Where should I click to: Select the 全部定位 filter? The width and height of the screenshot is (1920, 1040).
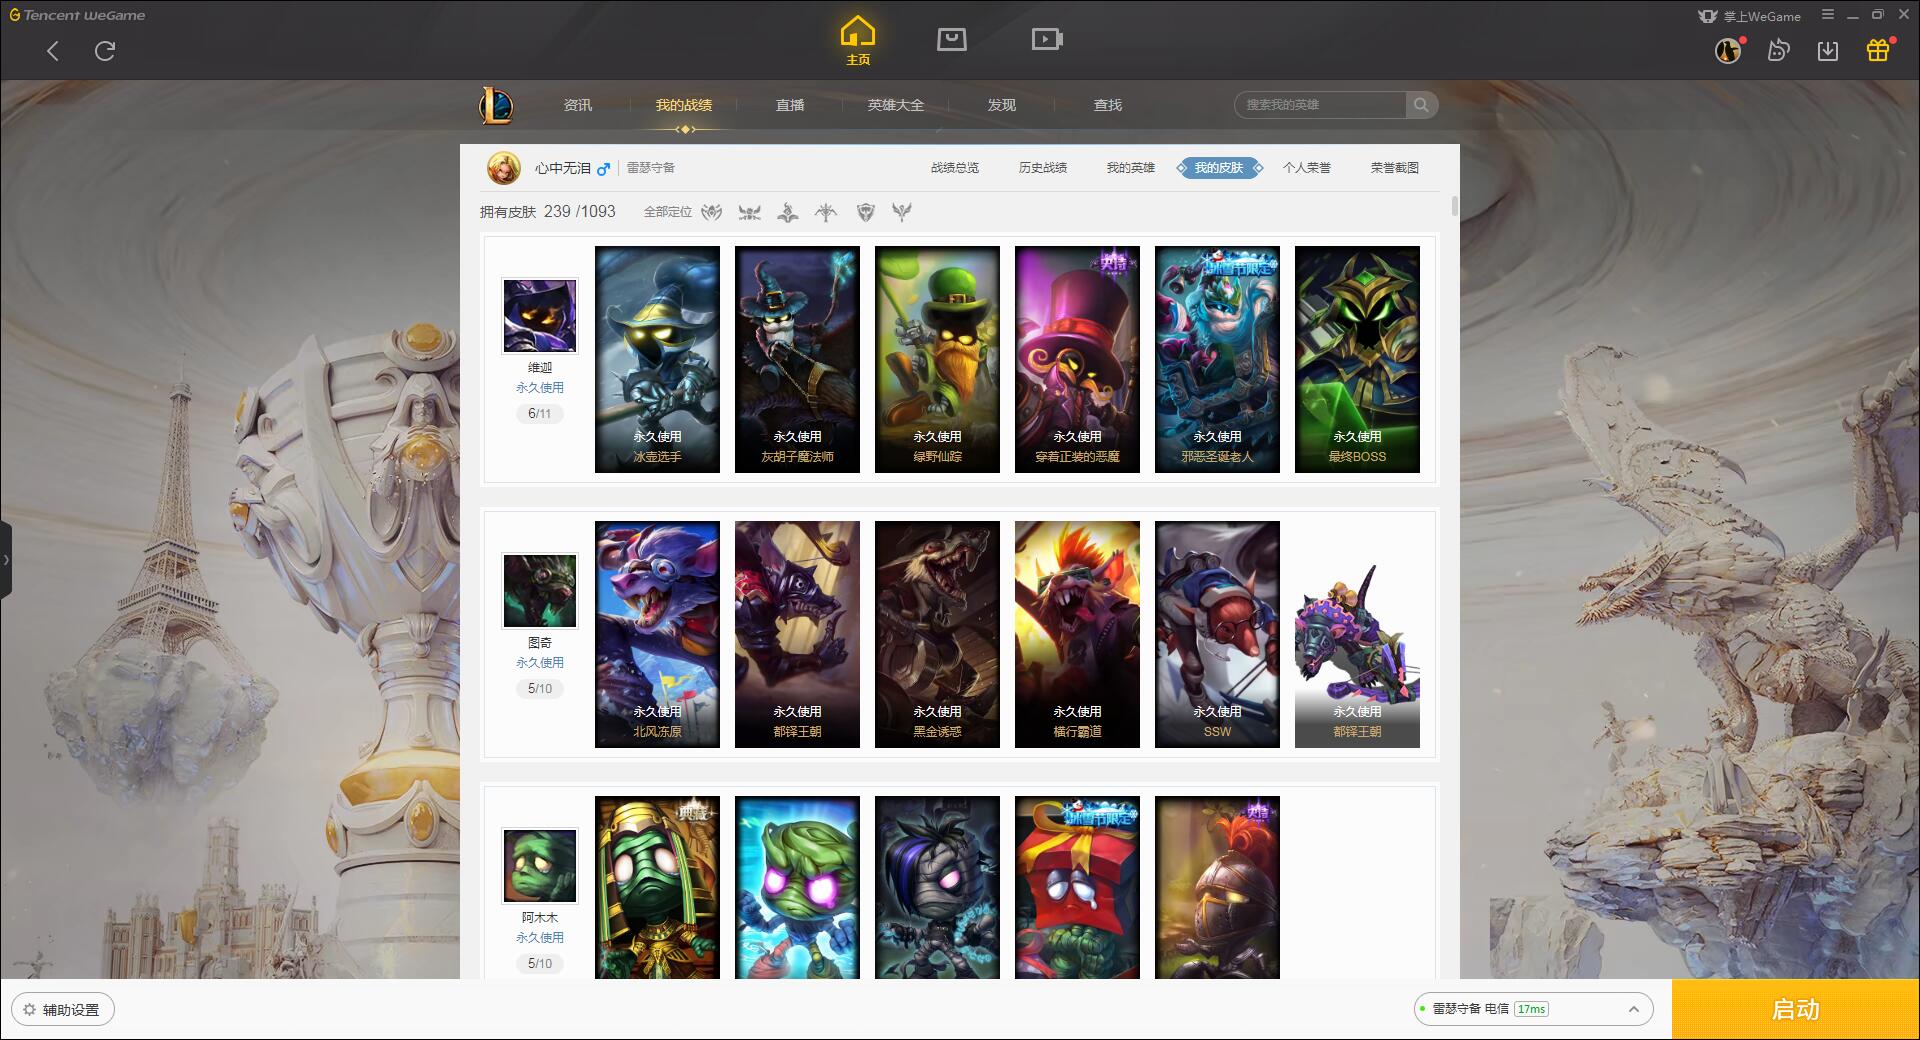click(668, 212)
